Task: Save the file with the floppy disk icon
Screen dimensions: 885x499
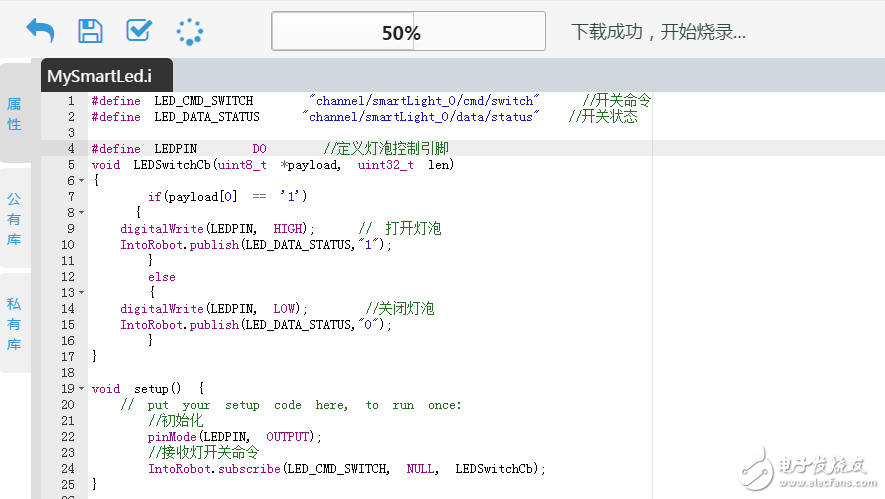Action: (90, 31)
